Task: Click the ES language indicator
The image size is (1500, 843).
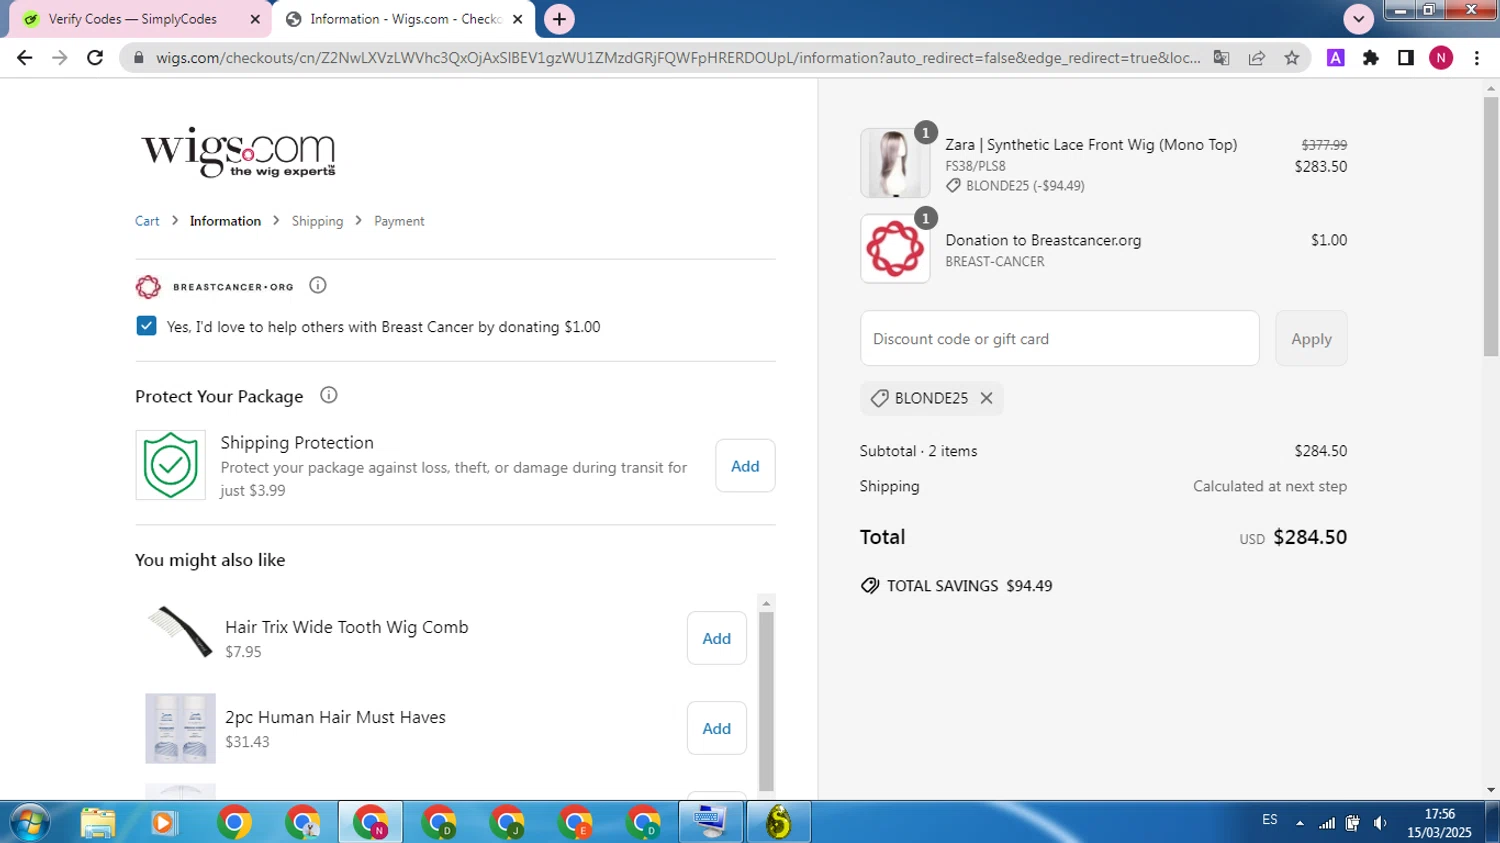Action: coord(1269,820)
